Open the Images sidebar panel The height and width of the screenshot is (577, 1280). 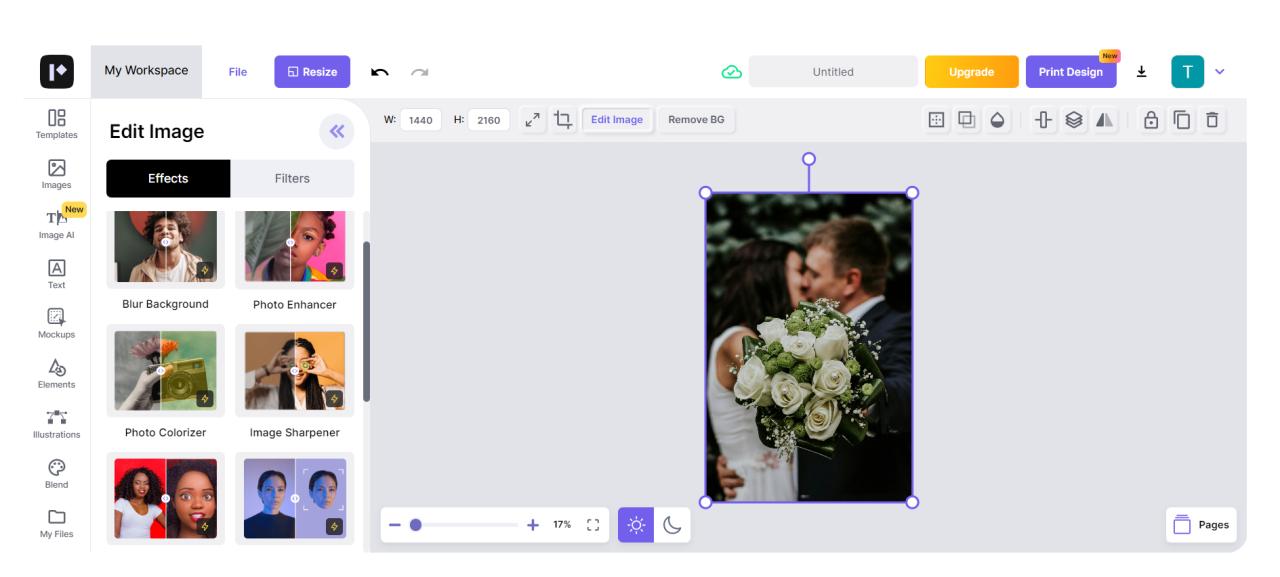coord(57,174)
